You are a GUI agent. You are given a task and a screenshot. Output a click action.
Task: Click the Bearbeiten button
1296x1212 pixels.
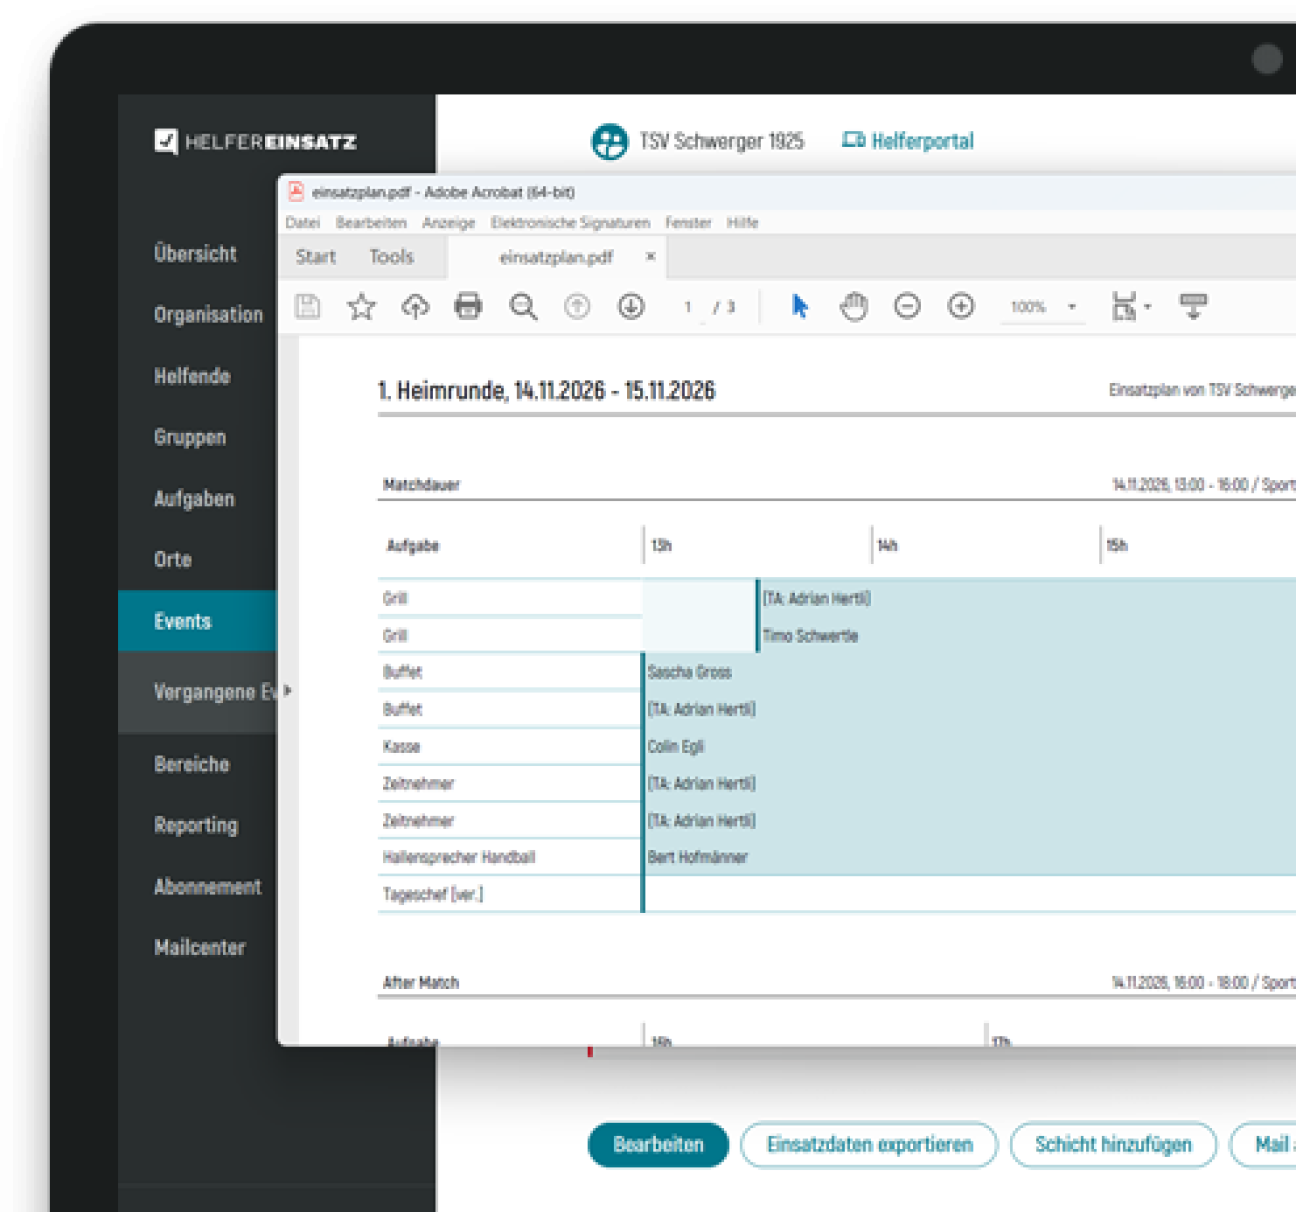(x=658, y=1145)
